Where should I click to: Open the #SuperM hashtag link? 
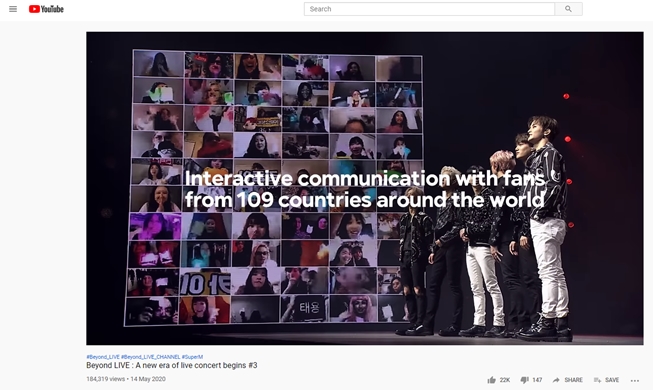(x=192, y=357)
